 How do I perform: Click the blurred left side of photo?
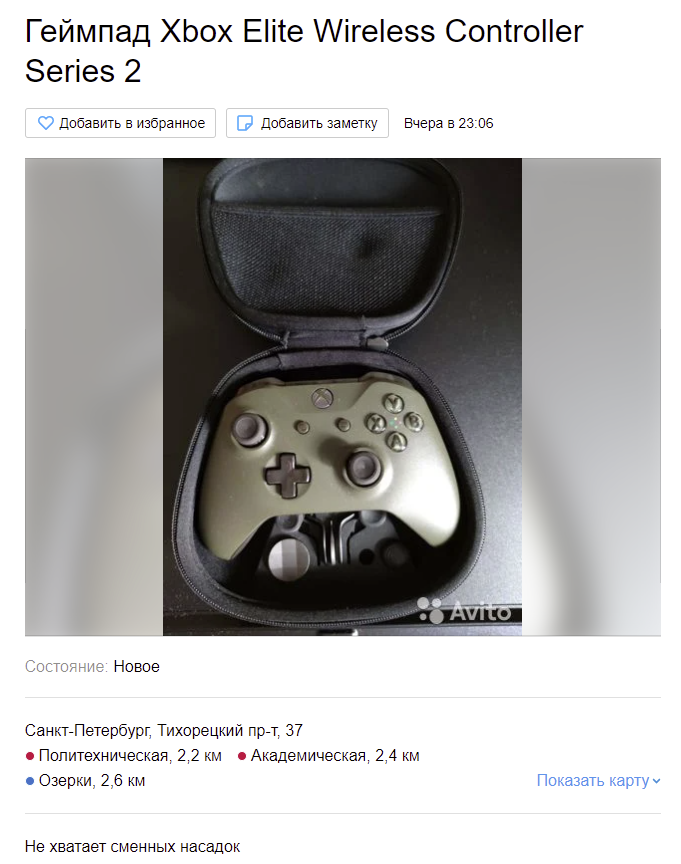(x=94, y=397)
